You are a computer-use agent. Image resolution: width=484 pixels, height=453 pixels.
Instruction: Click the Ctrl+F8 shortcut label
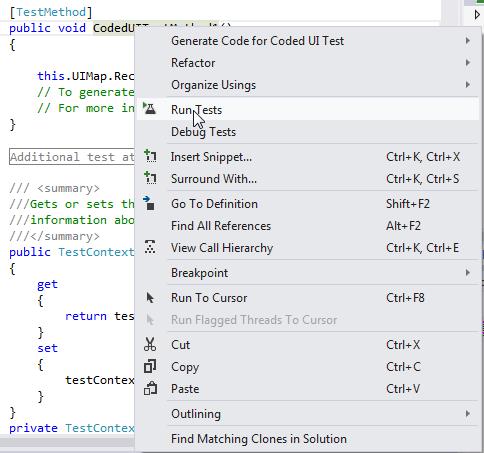pos(405,298)
